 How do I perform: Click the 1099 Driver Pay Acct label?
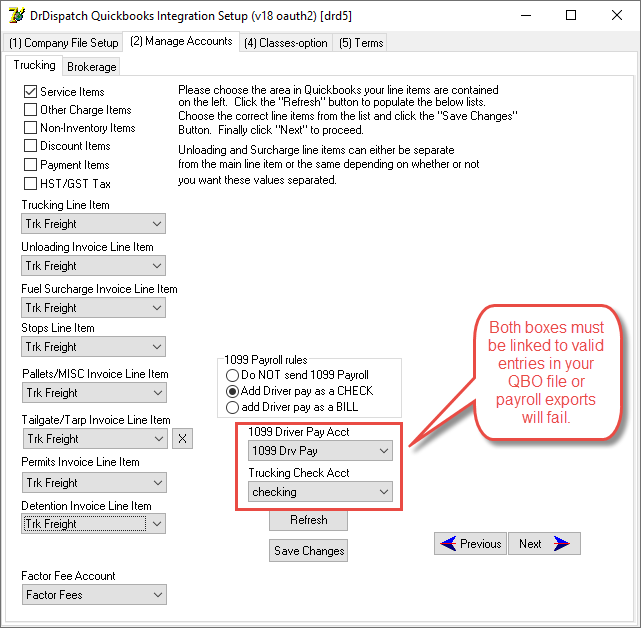(x=299, y=432)
